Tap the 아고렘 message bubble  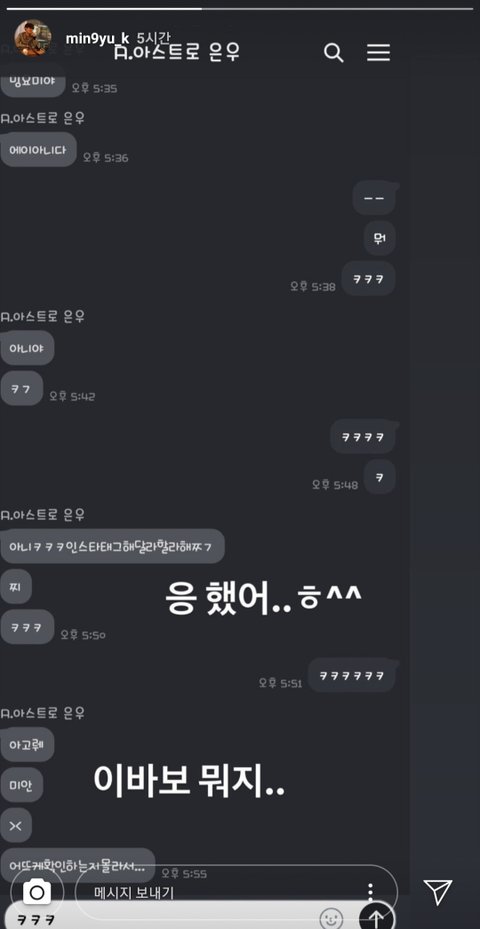(x=27, y=744)
